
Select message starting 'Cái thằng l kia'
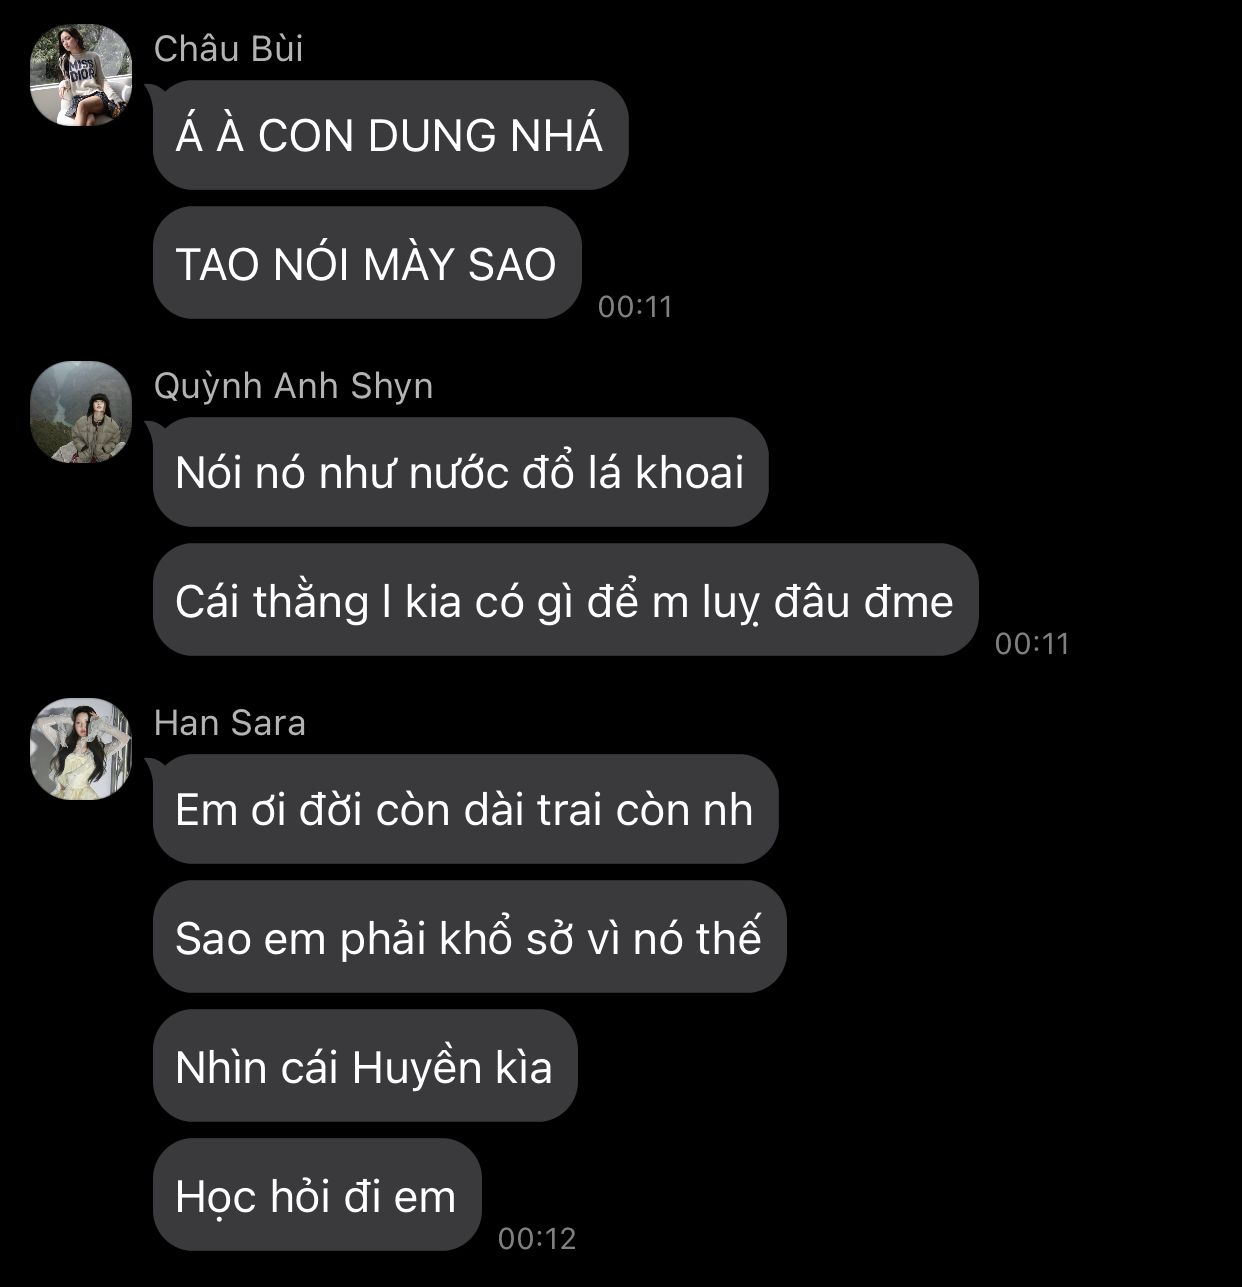(565, 600)
